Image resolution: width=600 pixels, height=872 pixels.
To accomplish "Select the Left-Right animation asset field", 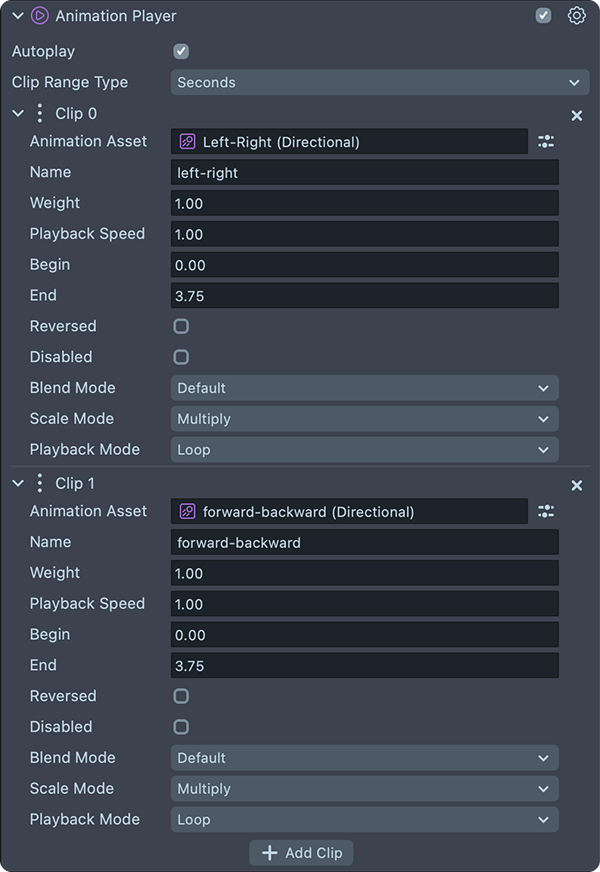I will click(349, 142).
